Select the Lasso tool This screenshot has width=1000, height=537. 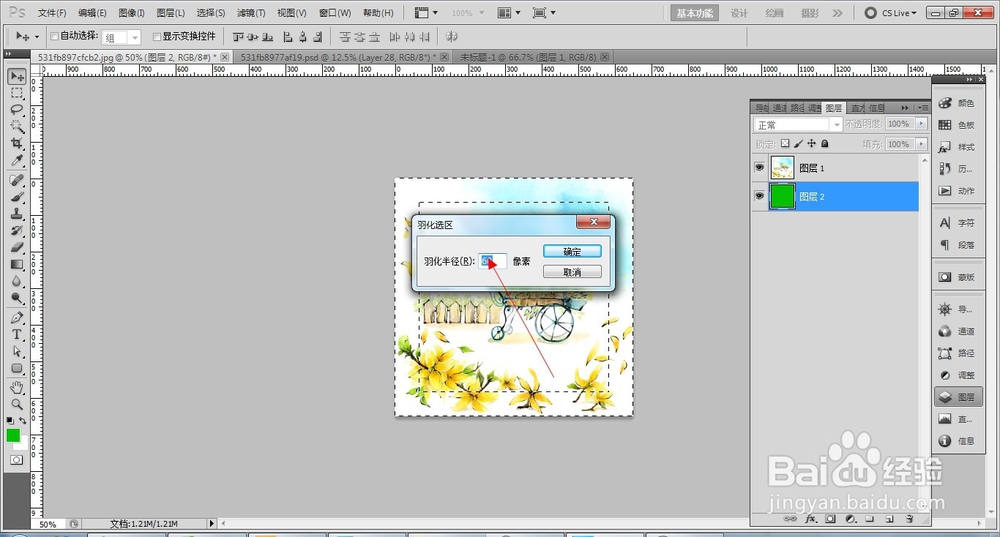tap(17, 110)
